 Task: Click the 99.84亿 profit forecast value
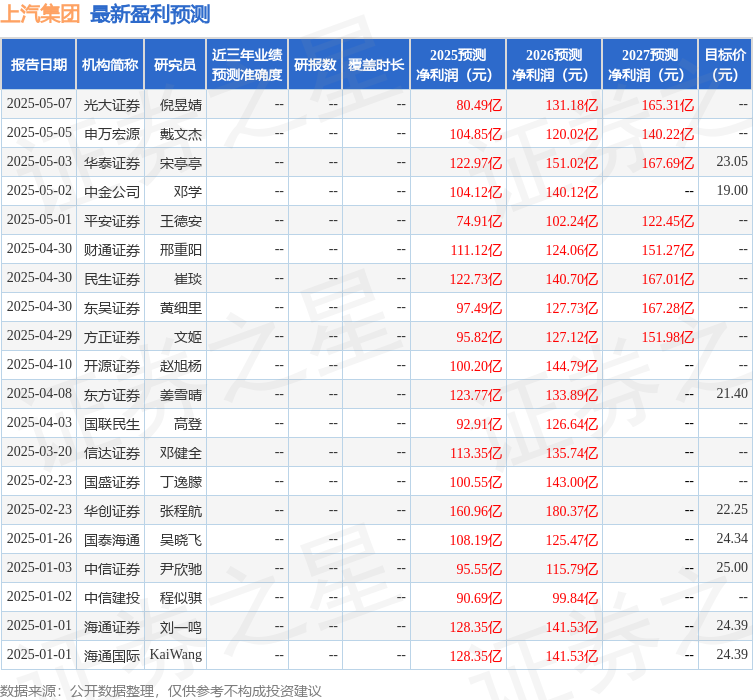575,598
